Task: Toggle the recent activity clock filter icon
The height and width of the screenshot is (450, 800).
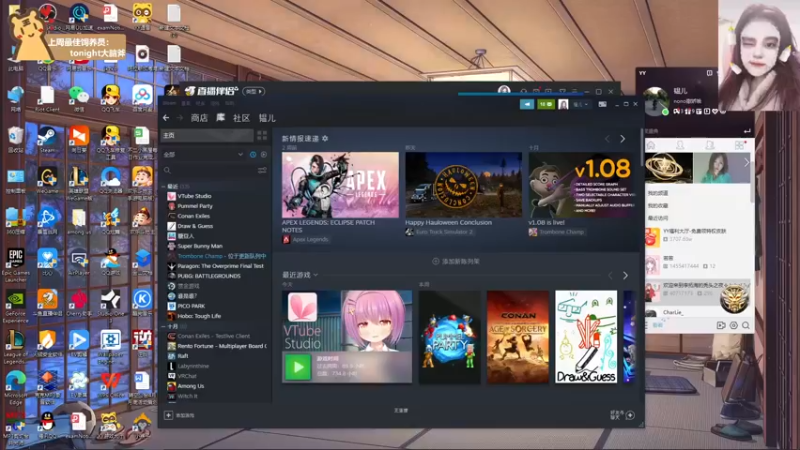Action: point(253,154)
